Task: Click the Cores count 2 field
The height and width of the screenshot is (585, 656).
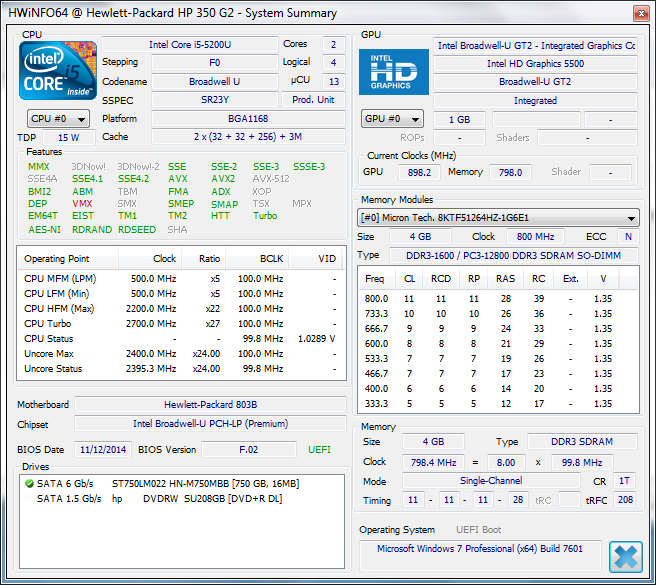Action: coord(333,44)
